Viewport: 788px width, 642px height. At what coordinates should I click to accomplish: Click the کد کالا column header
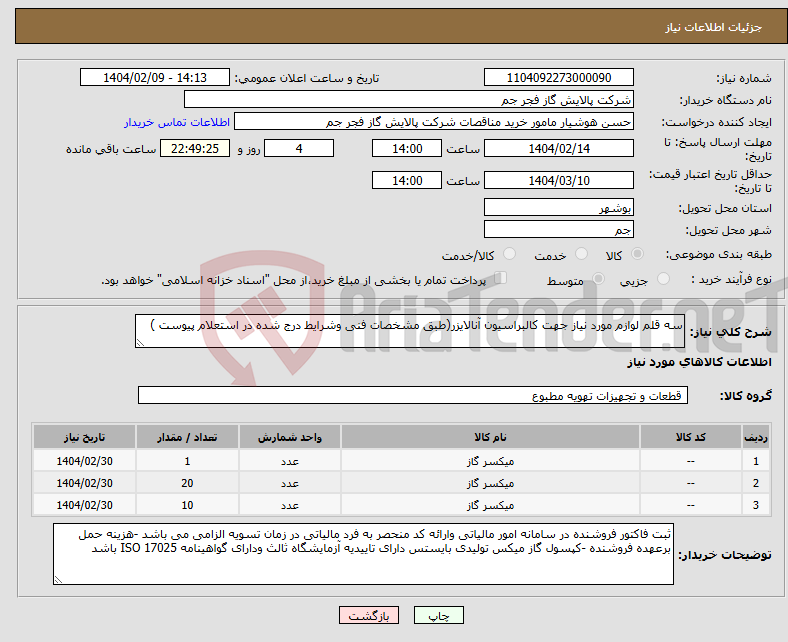(x=691, y=437)
